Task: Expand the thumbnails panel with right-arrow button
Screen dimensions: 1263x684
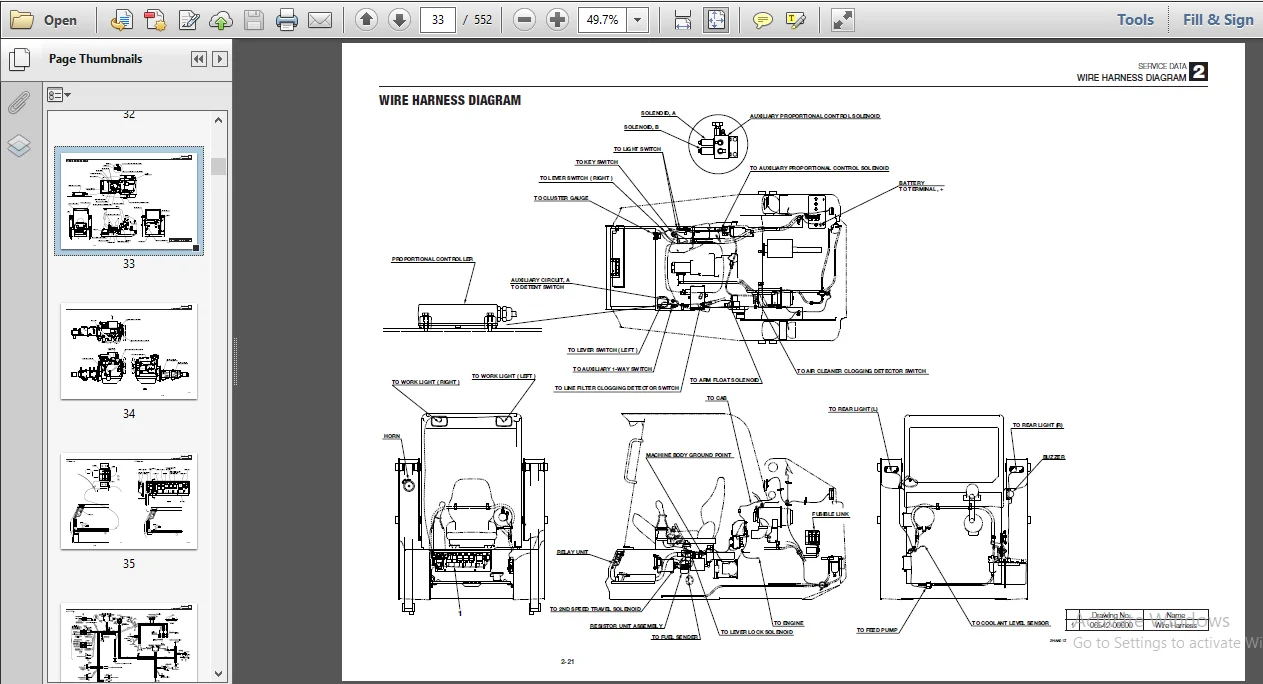Action: 219,59
